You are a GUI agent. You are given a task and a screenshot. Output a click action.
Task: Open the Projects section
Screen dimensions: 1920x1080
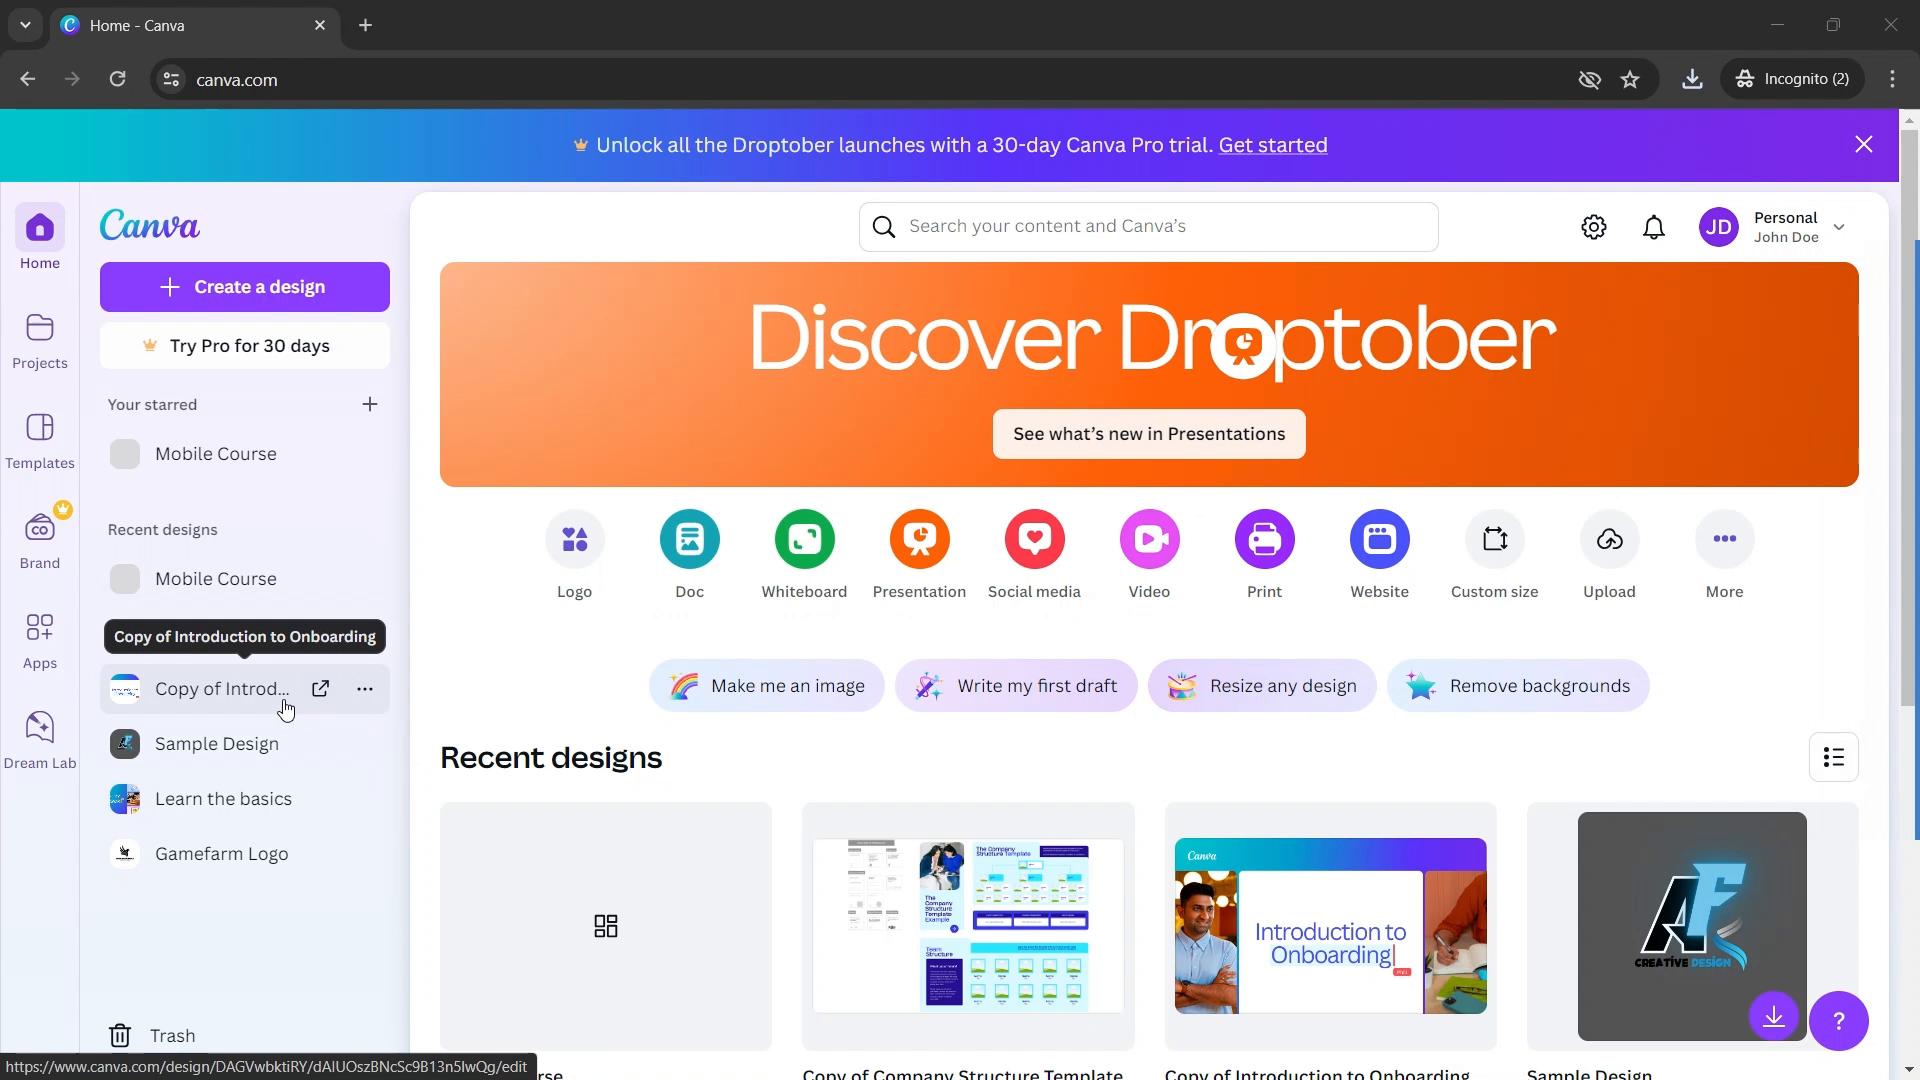coord(40,339)
